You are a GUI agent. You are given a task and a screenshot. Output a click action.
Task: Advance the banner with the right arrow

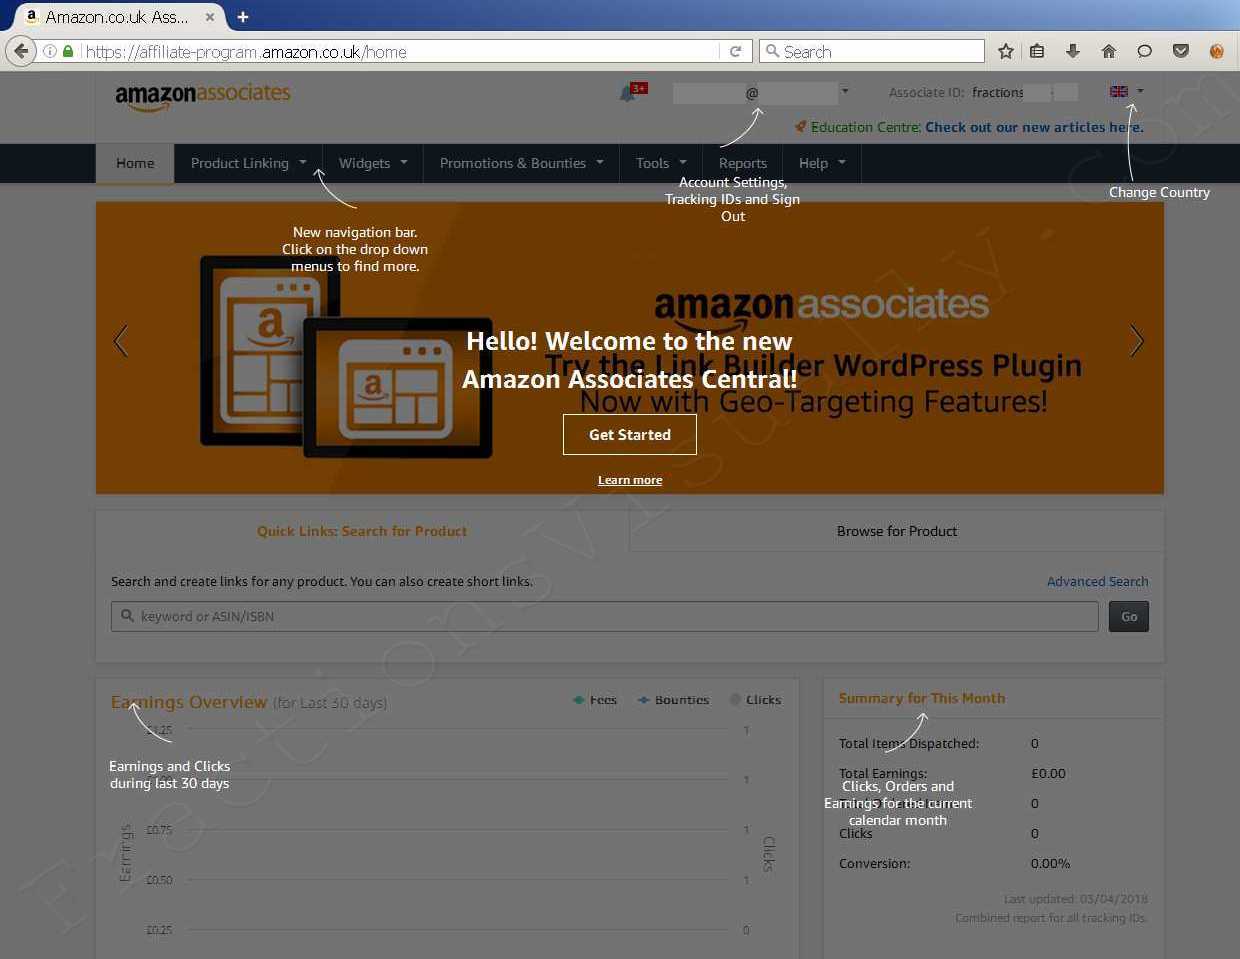[x=1136, y=341]
